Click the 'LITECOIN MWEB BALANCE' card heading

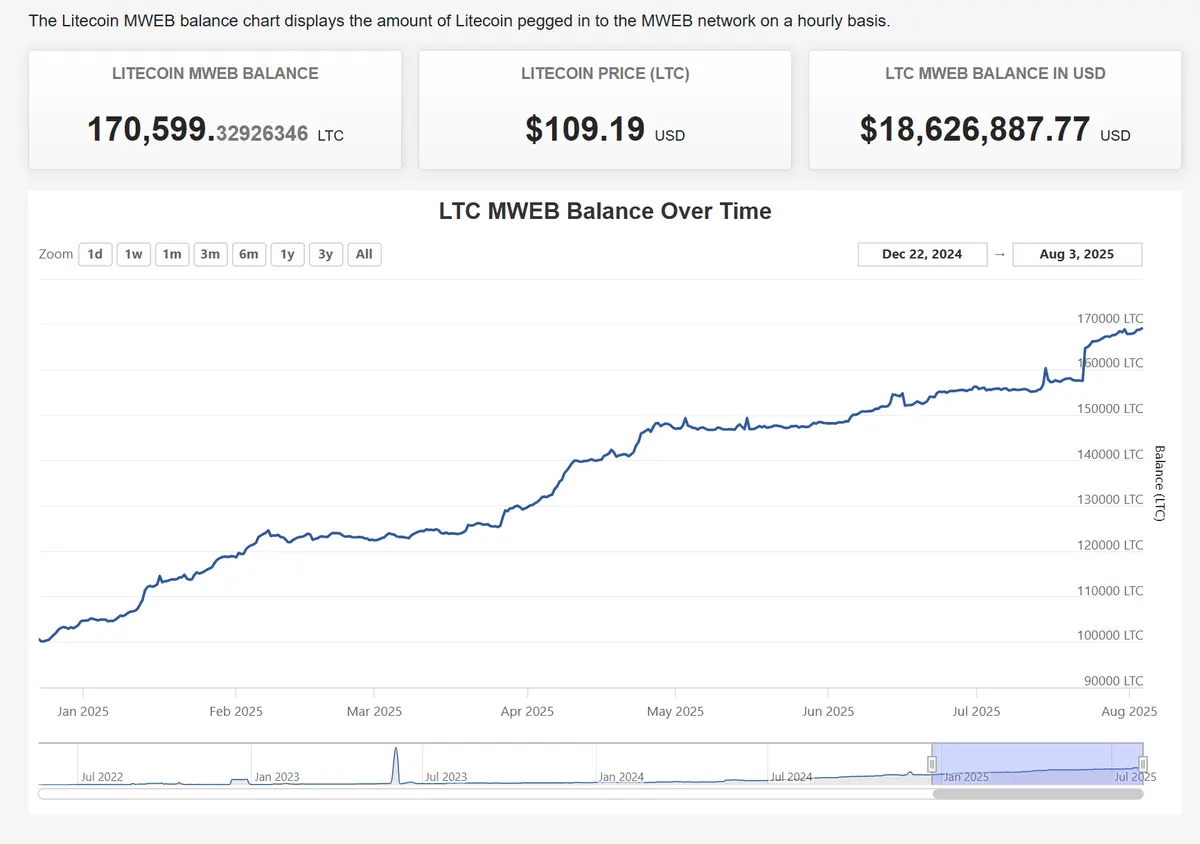tap(215, 73)
